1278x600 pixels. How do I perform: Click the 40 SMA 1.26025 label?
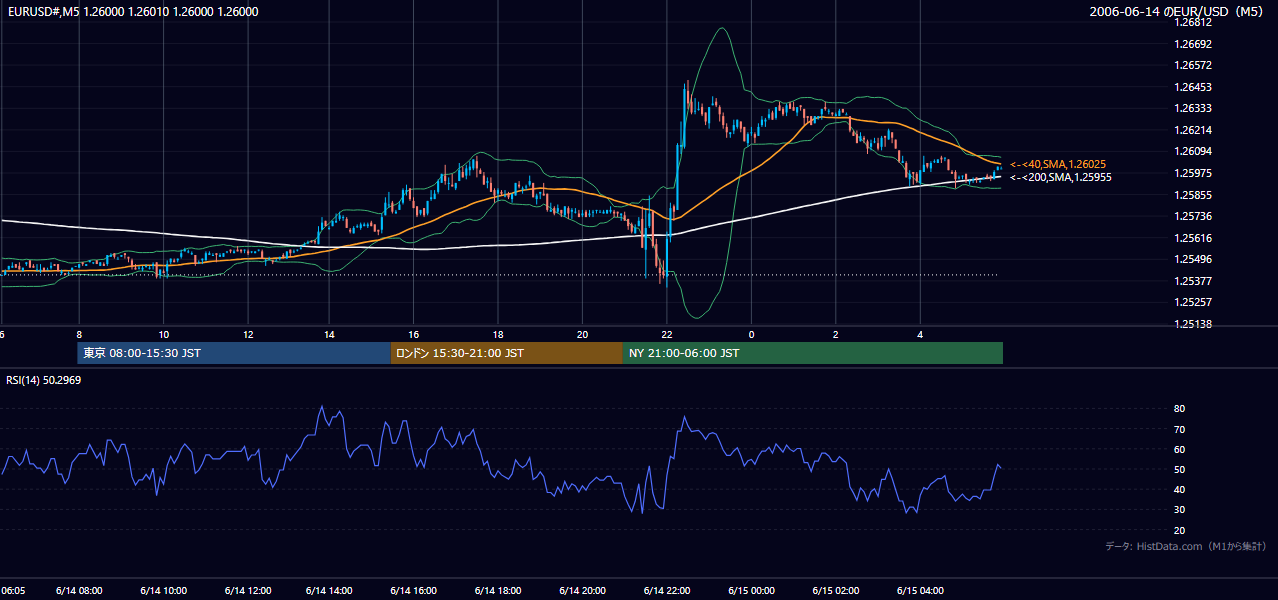pyautogui.click(x=1058, y=164)
